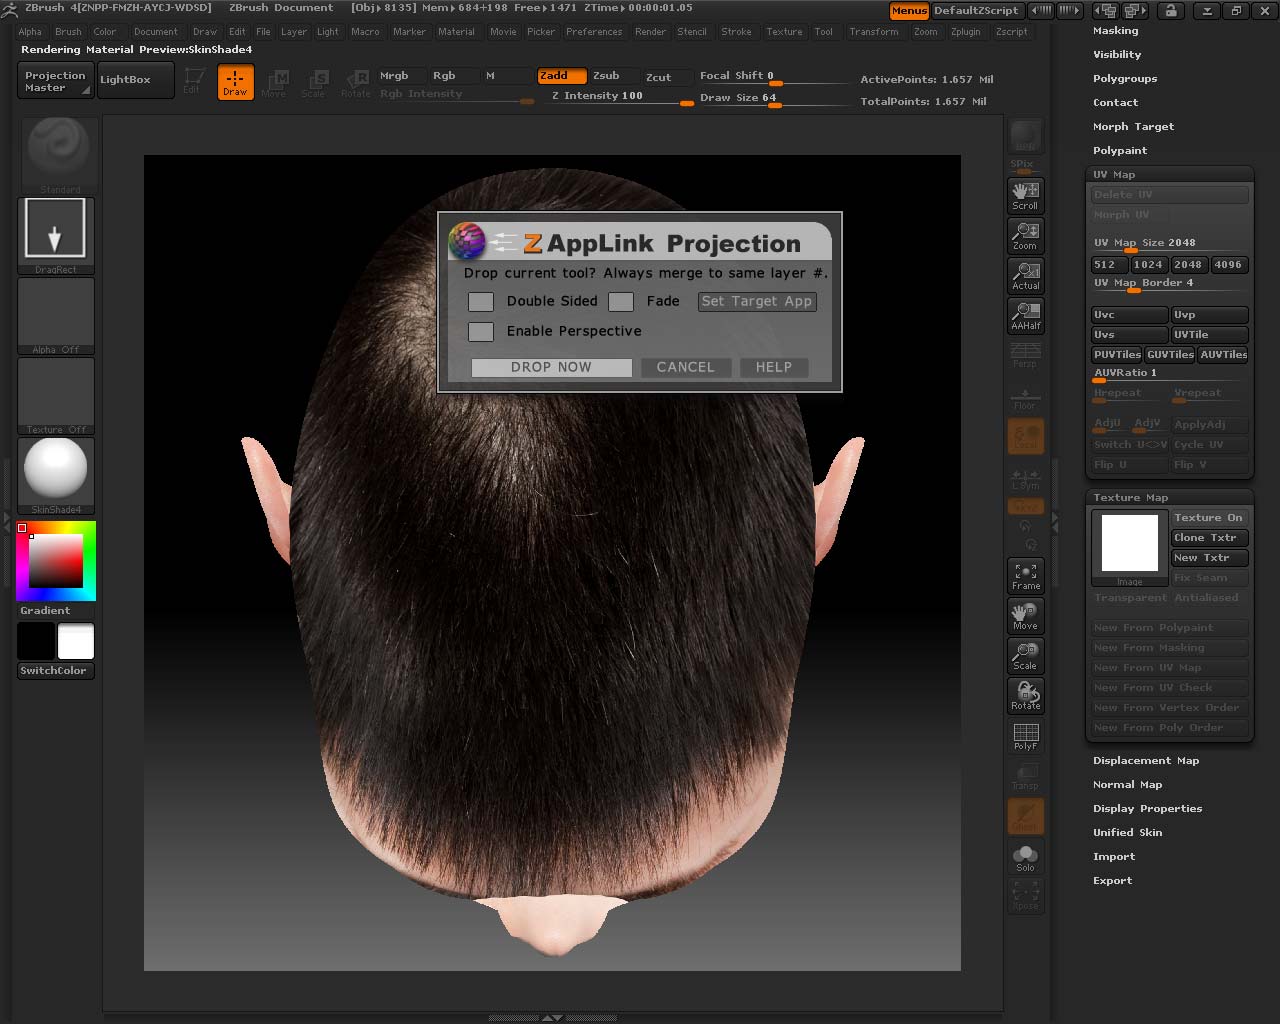The image size is (1280, 1024).
Task: Toggle PolyF wireframe display icon
Action: click(x=1025, y=736)
